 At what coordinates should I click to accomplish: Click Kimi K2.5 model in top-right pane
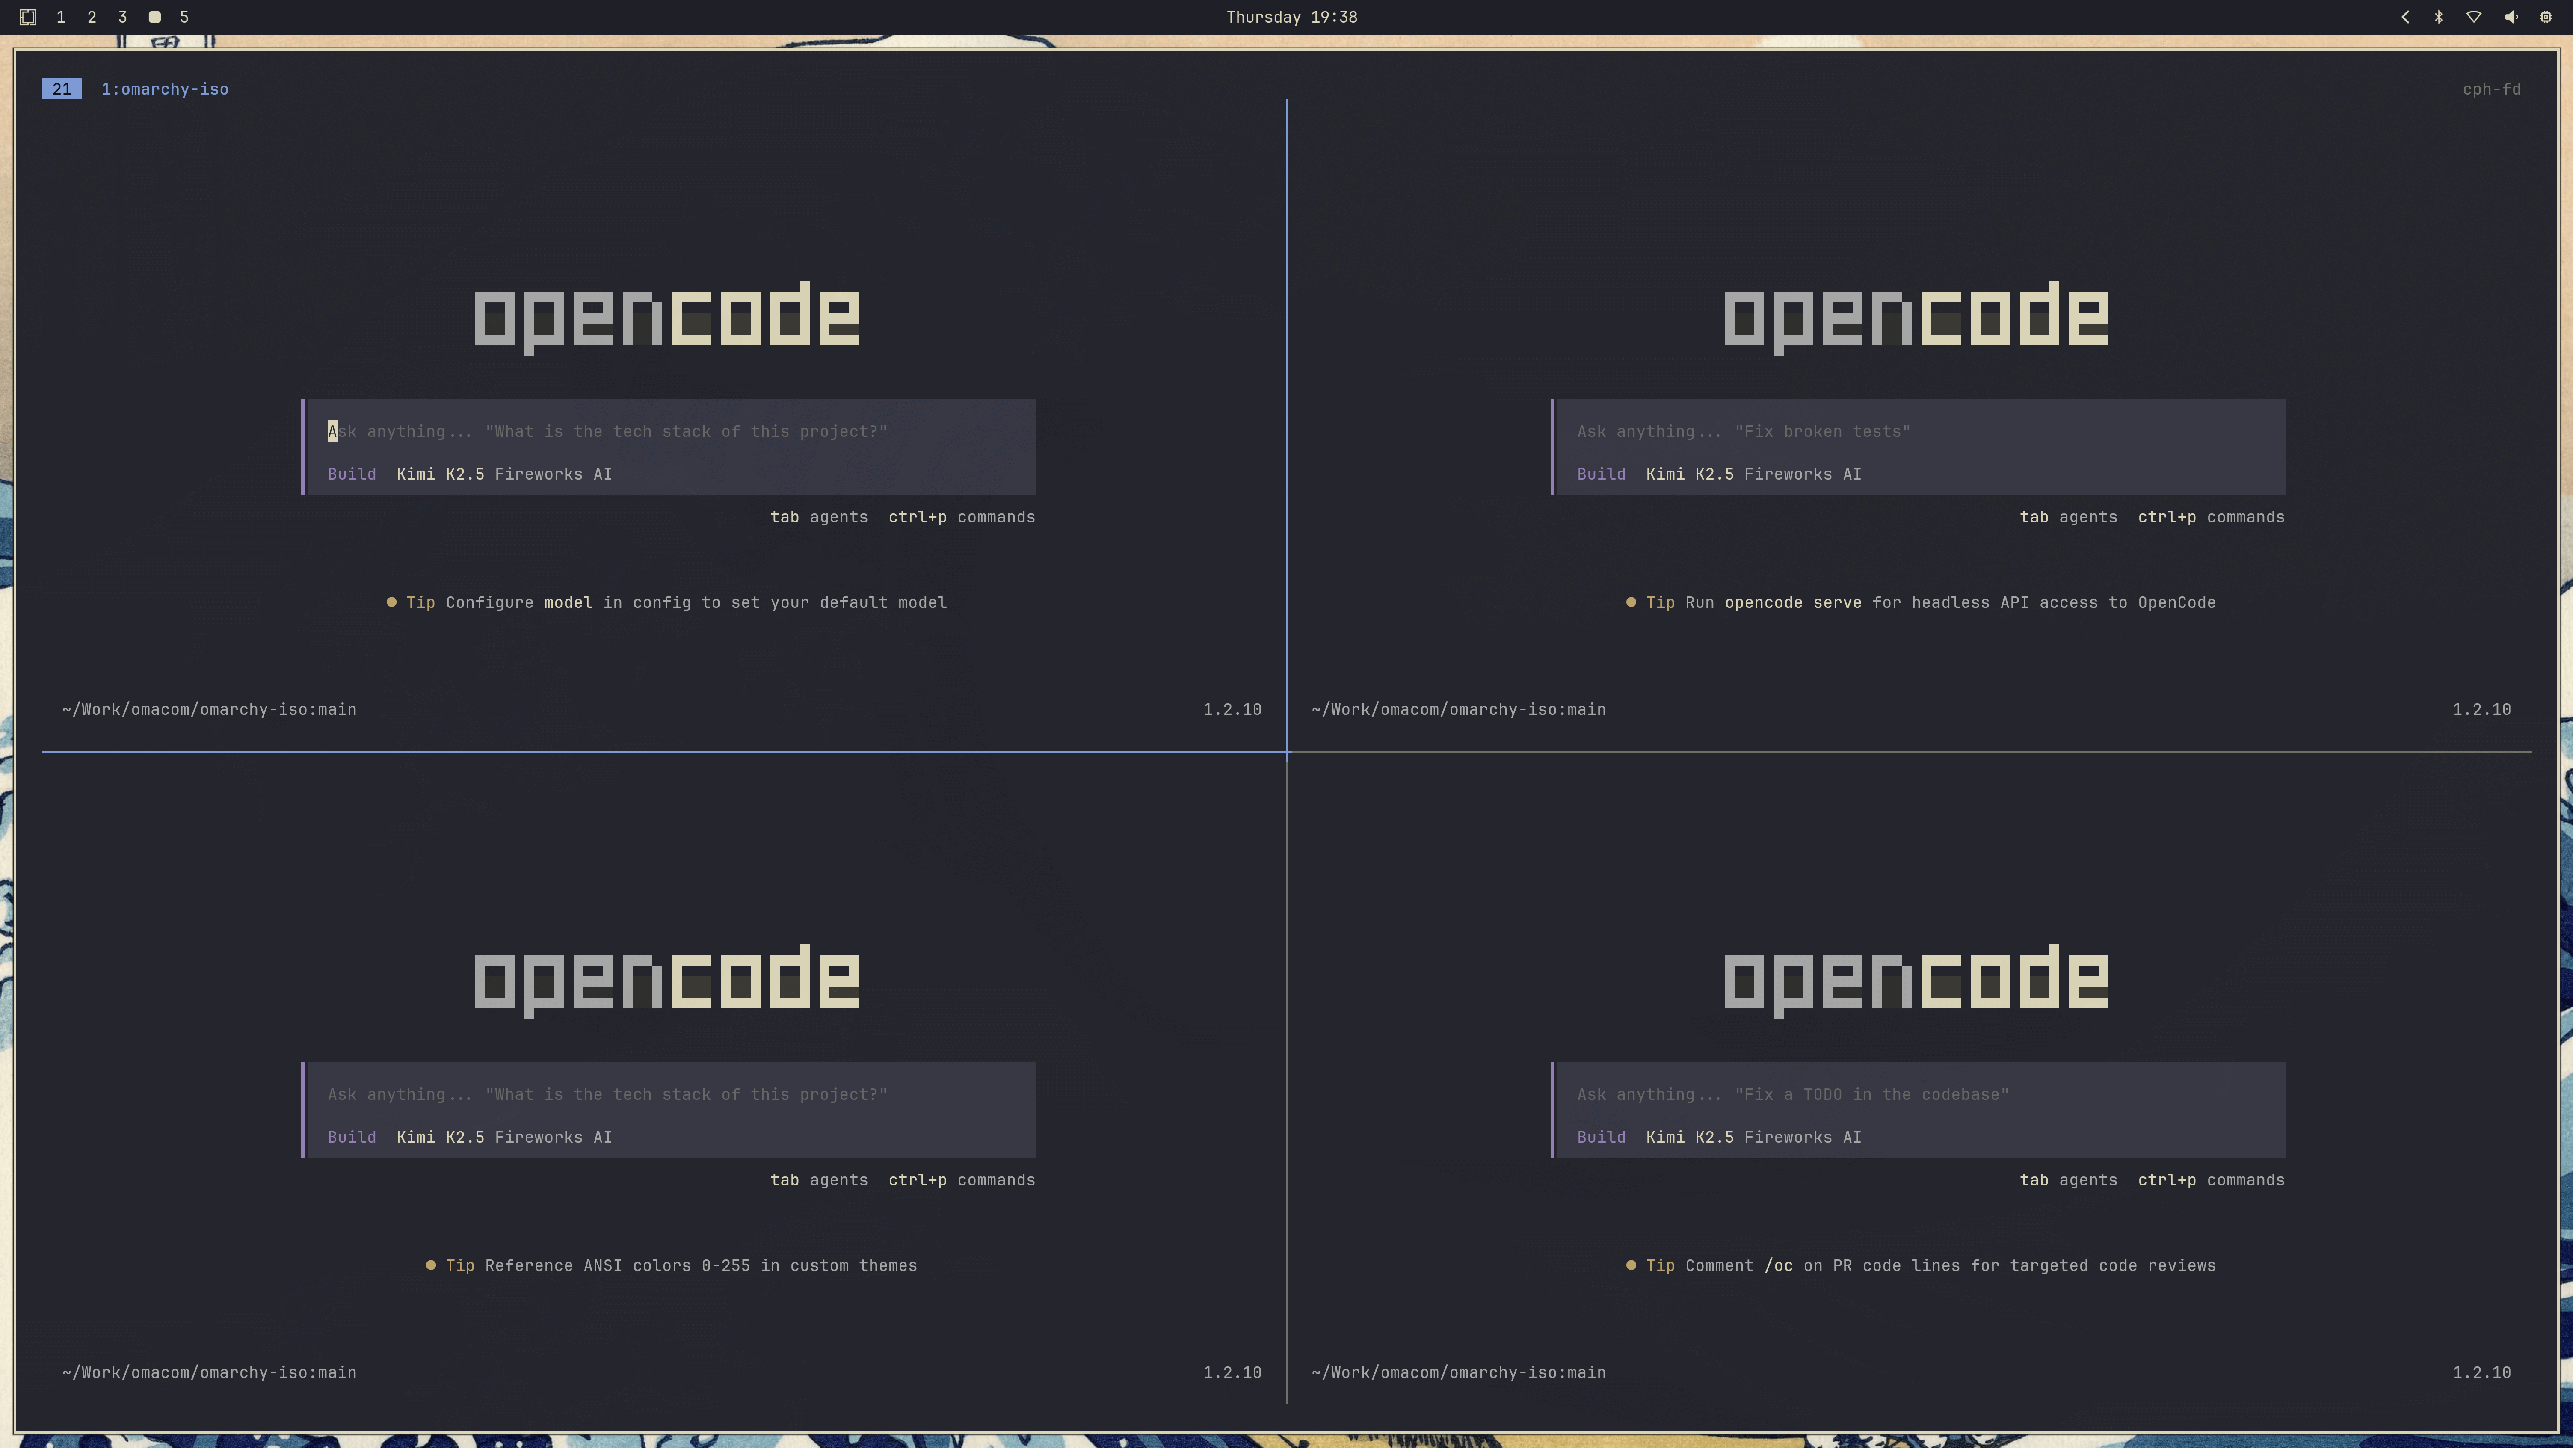[1689, 475]
